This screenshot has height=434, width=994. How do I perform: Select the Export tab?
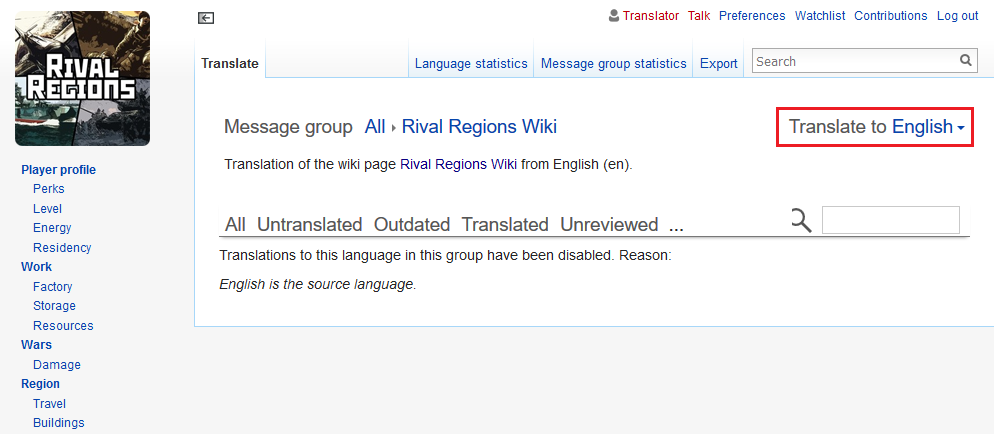[x=718, y=63]
